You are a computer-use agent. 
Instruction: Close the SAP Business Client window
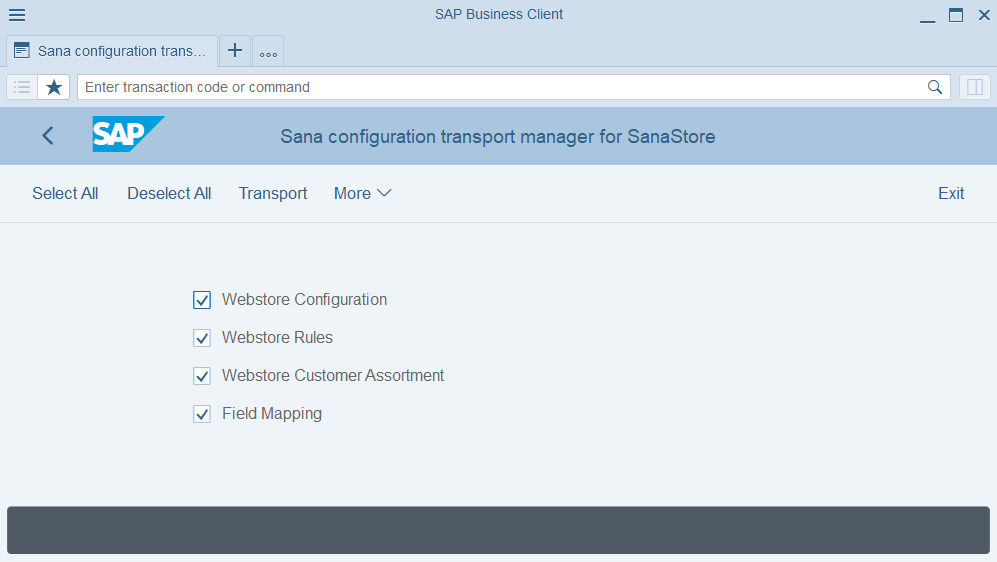[984, 15]
